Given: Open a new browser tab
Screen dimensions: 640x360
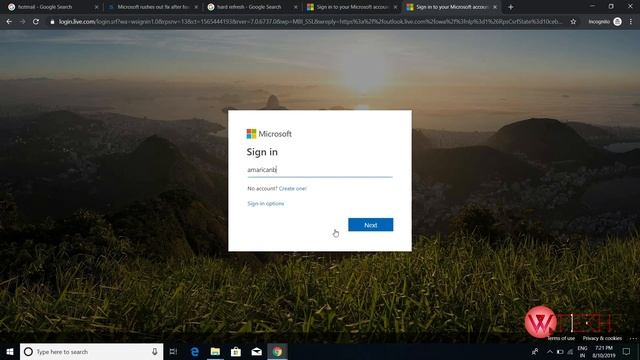Looking at the screenshot, I should (x=511, y=7).
